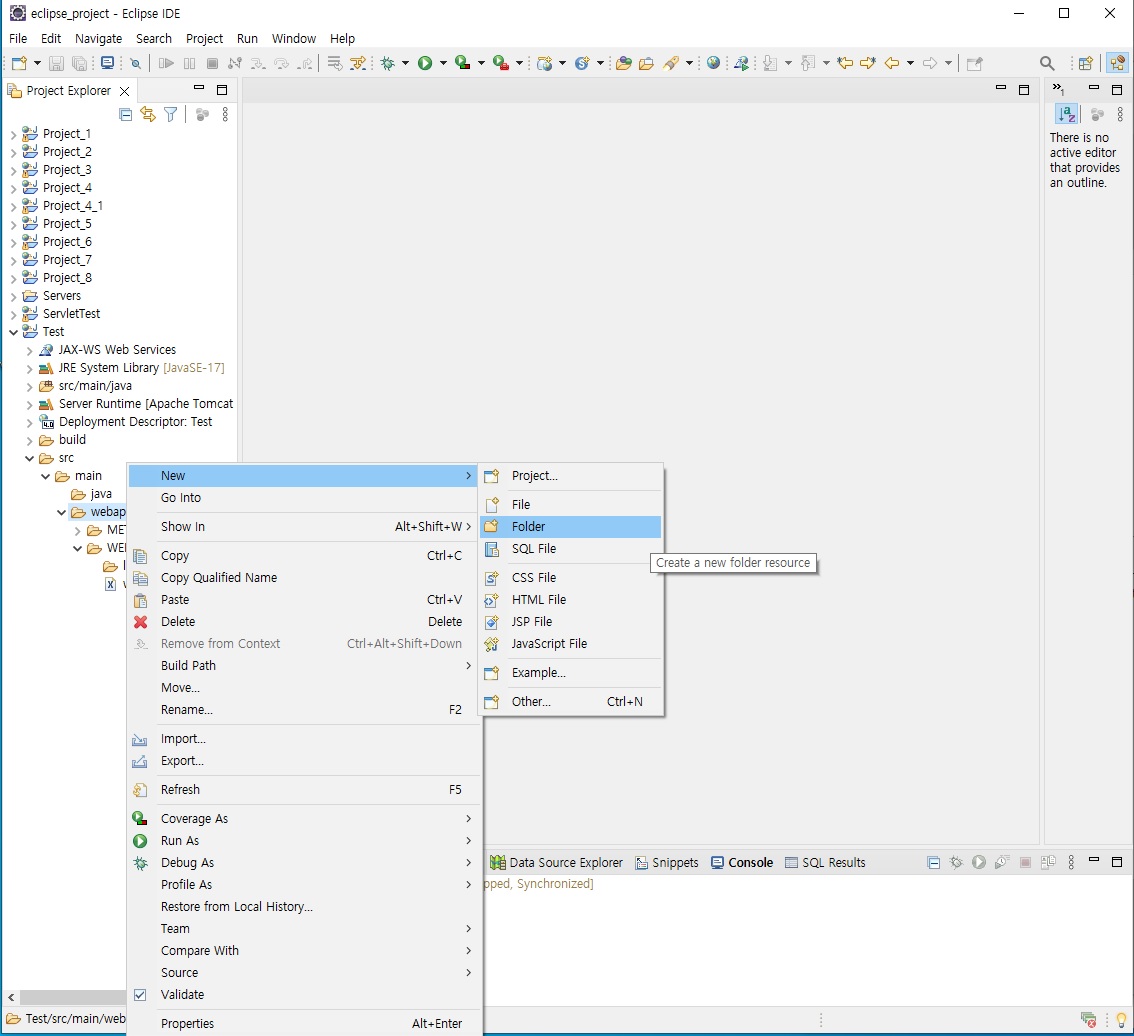The height and width of the screenshot is (1036, 1134).
Task: Expand the Build Path submenu arrow
Action: coord(469,666)
